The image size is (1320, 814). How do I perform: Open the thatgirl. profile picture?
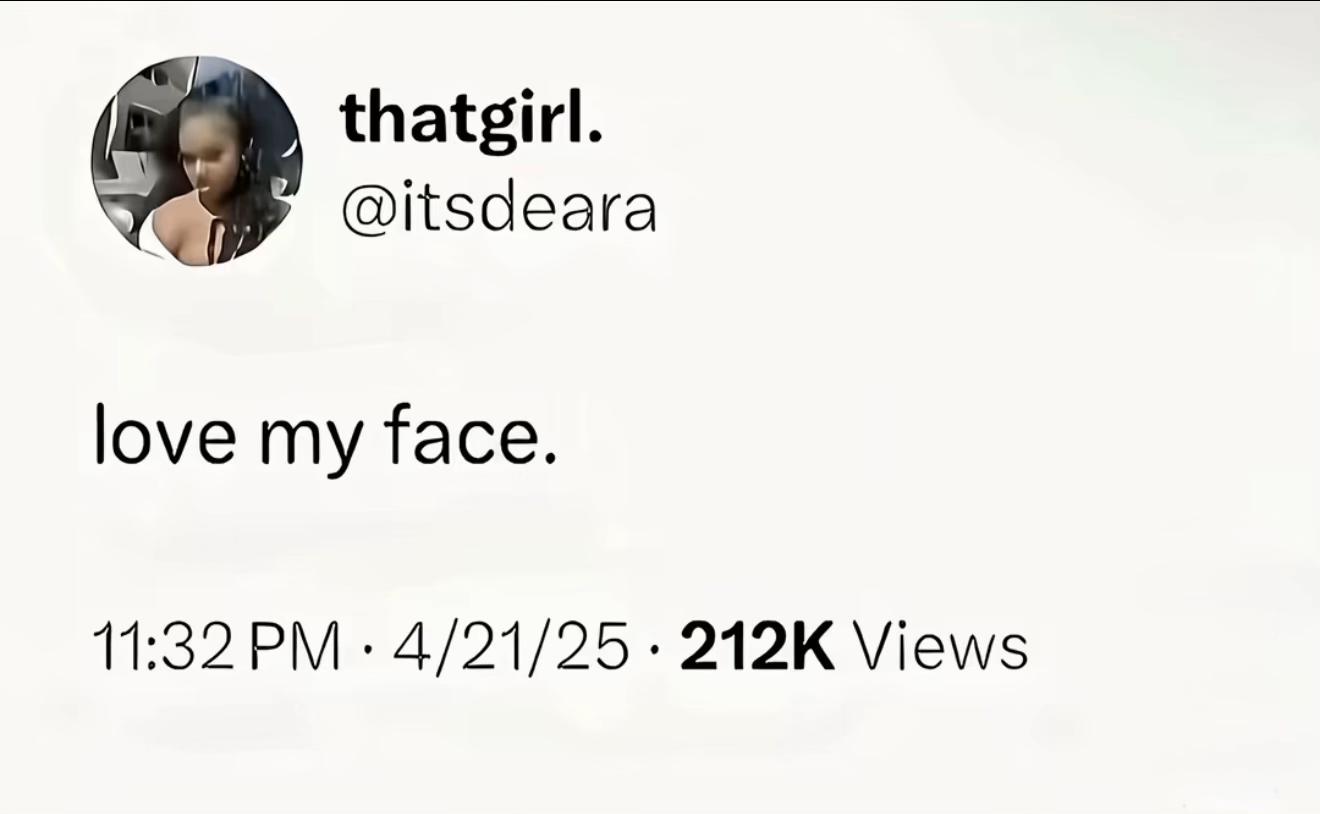click(x=197, y=161)
